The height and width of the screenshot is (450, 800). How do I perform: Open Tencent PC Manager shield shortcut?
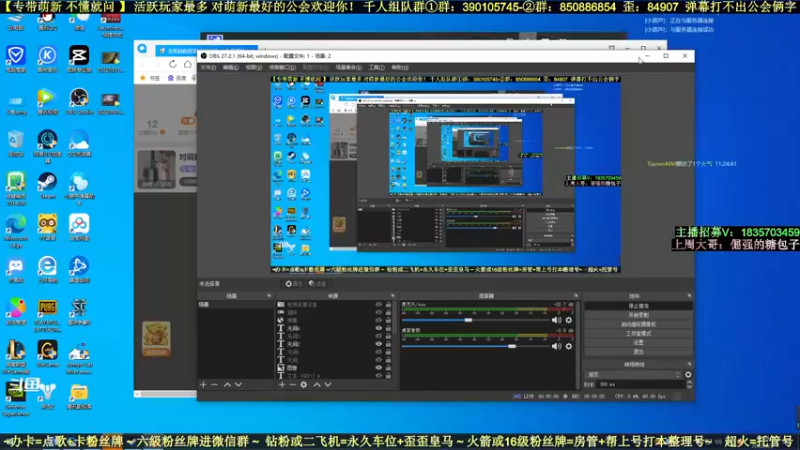pyautogui.click(x=16, y=59)
